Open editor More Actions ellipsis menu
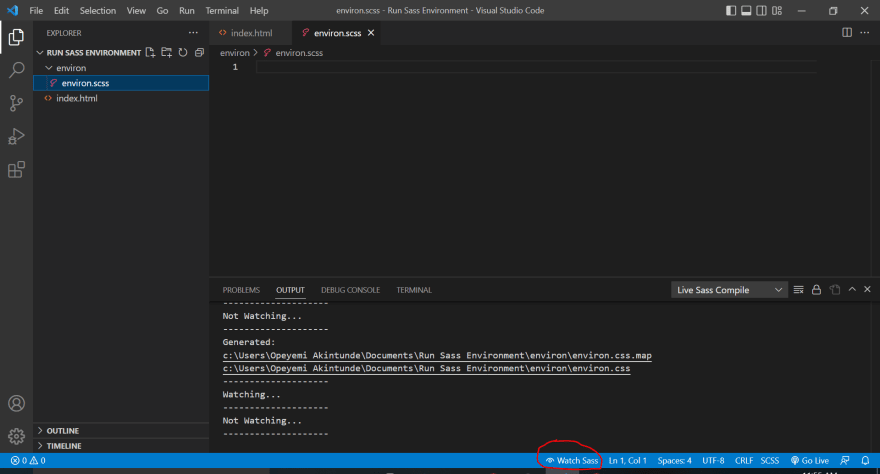The image size is (880, 474). [x=865, y=33]
